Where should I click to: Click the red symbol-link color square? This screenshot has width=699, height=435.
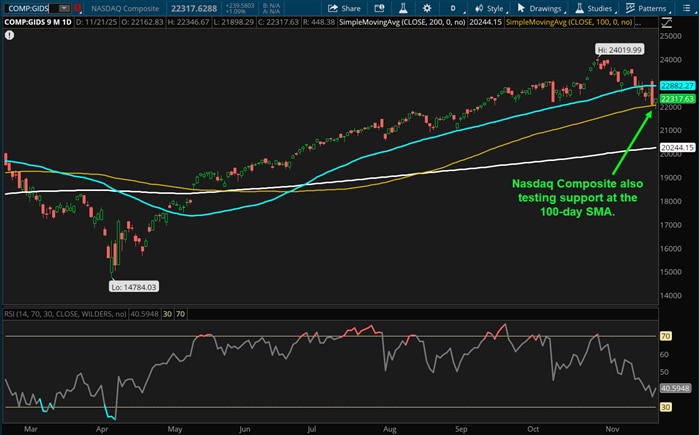(78, 8)
